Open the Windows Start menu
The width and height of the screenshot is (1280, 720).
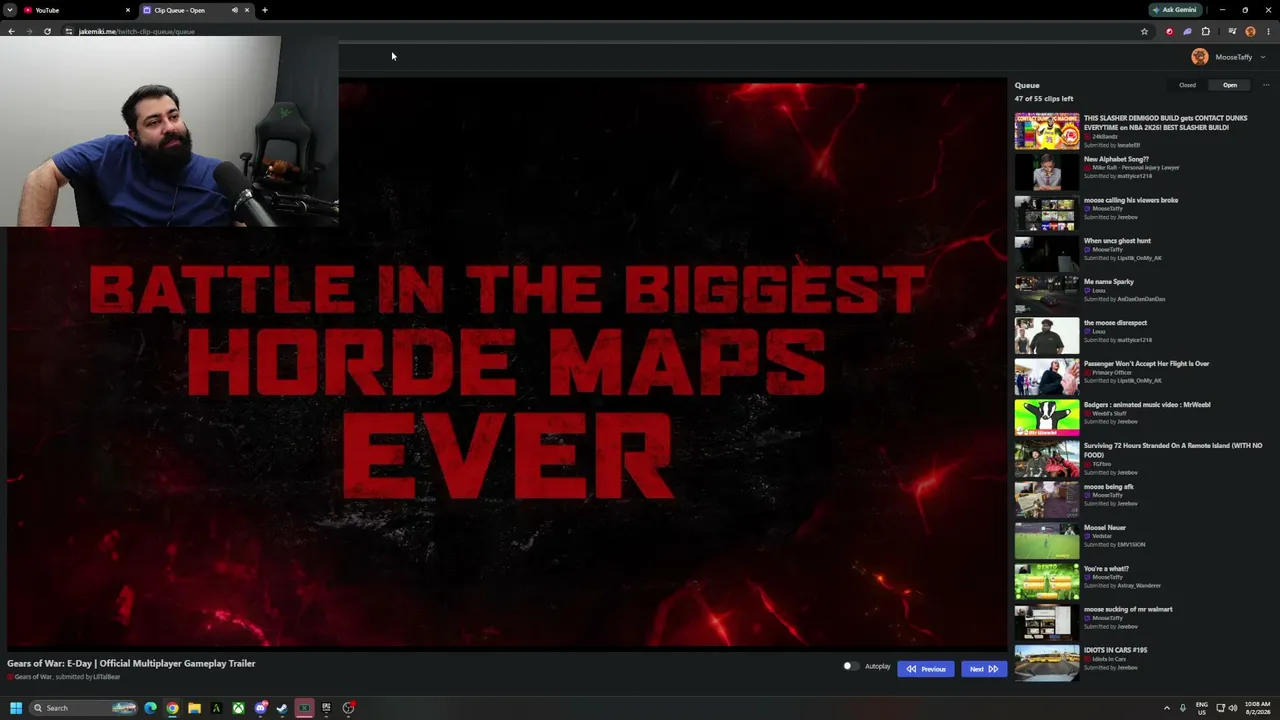click(x=16, y=708)
